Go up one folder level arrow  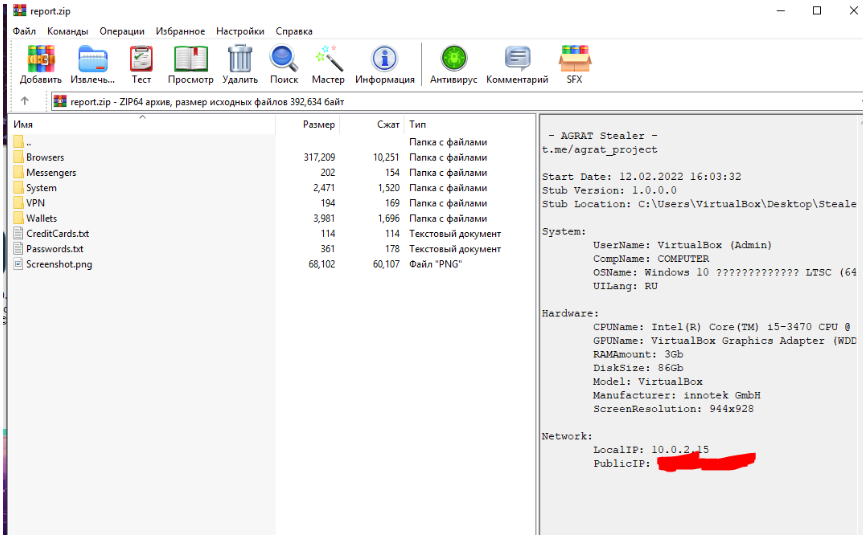(25, 101)
